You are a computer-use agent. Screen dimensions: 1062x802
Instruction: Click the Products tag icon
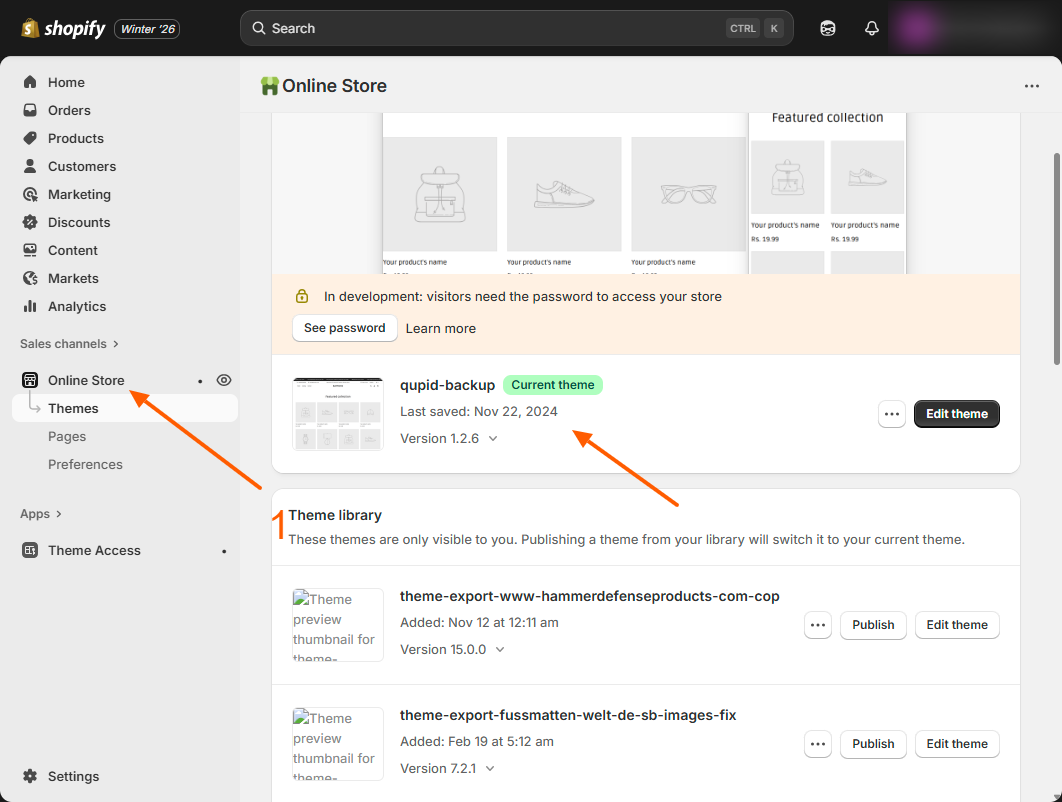point(30,138)
